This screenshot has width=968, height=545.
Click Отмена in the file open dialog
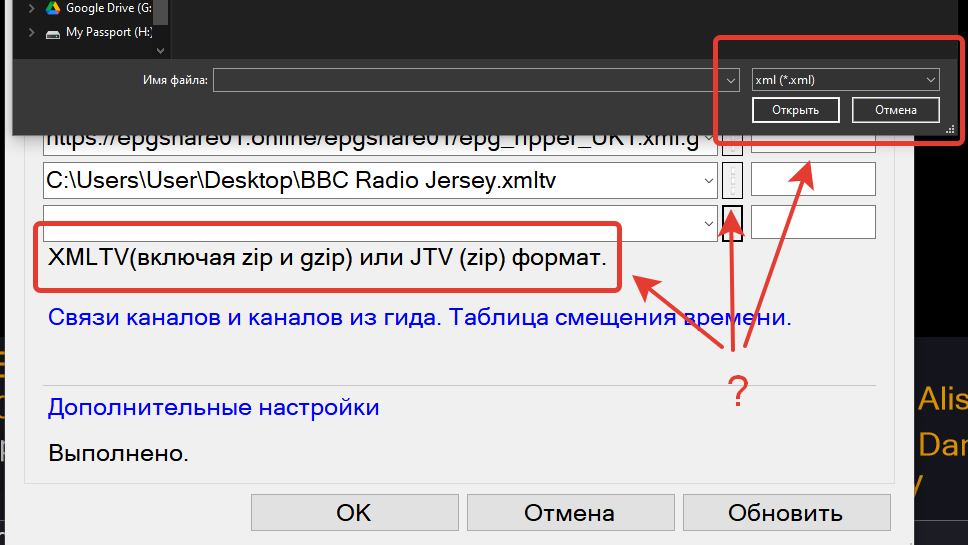click(895, 110)
